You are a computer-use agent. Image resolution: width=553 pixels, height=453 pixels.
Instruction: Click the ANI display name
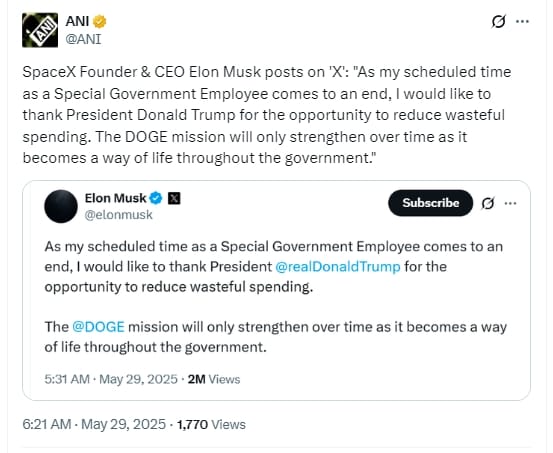[x=77, y=22]
